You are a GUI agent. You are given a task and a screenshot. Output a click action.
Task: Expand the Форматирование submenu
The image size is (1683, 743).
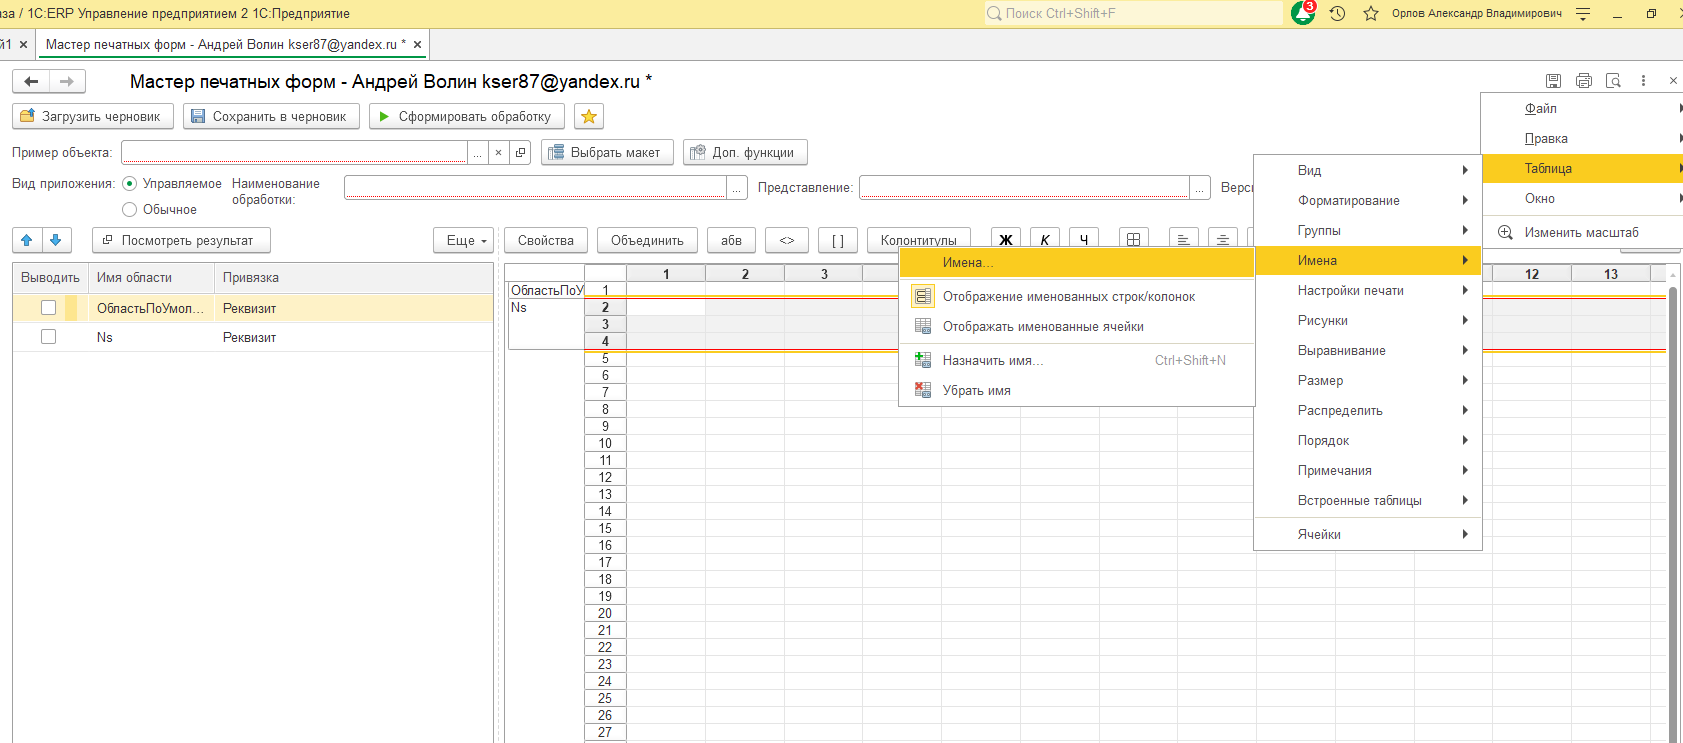[x=1367, y=200]
